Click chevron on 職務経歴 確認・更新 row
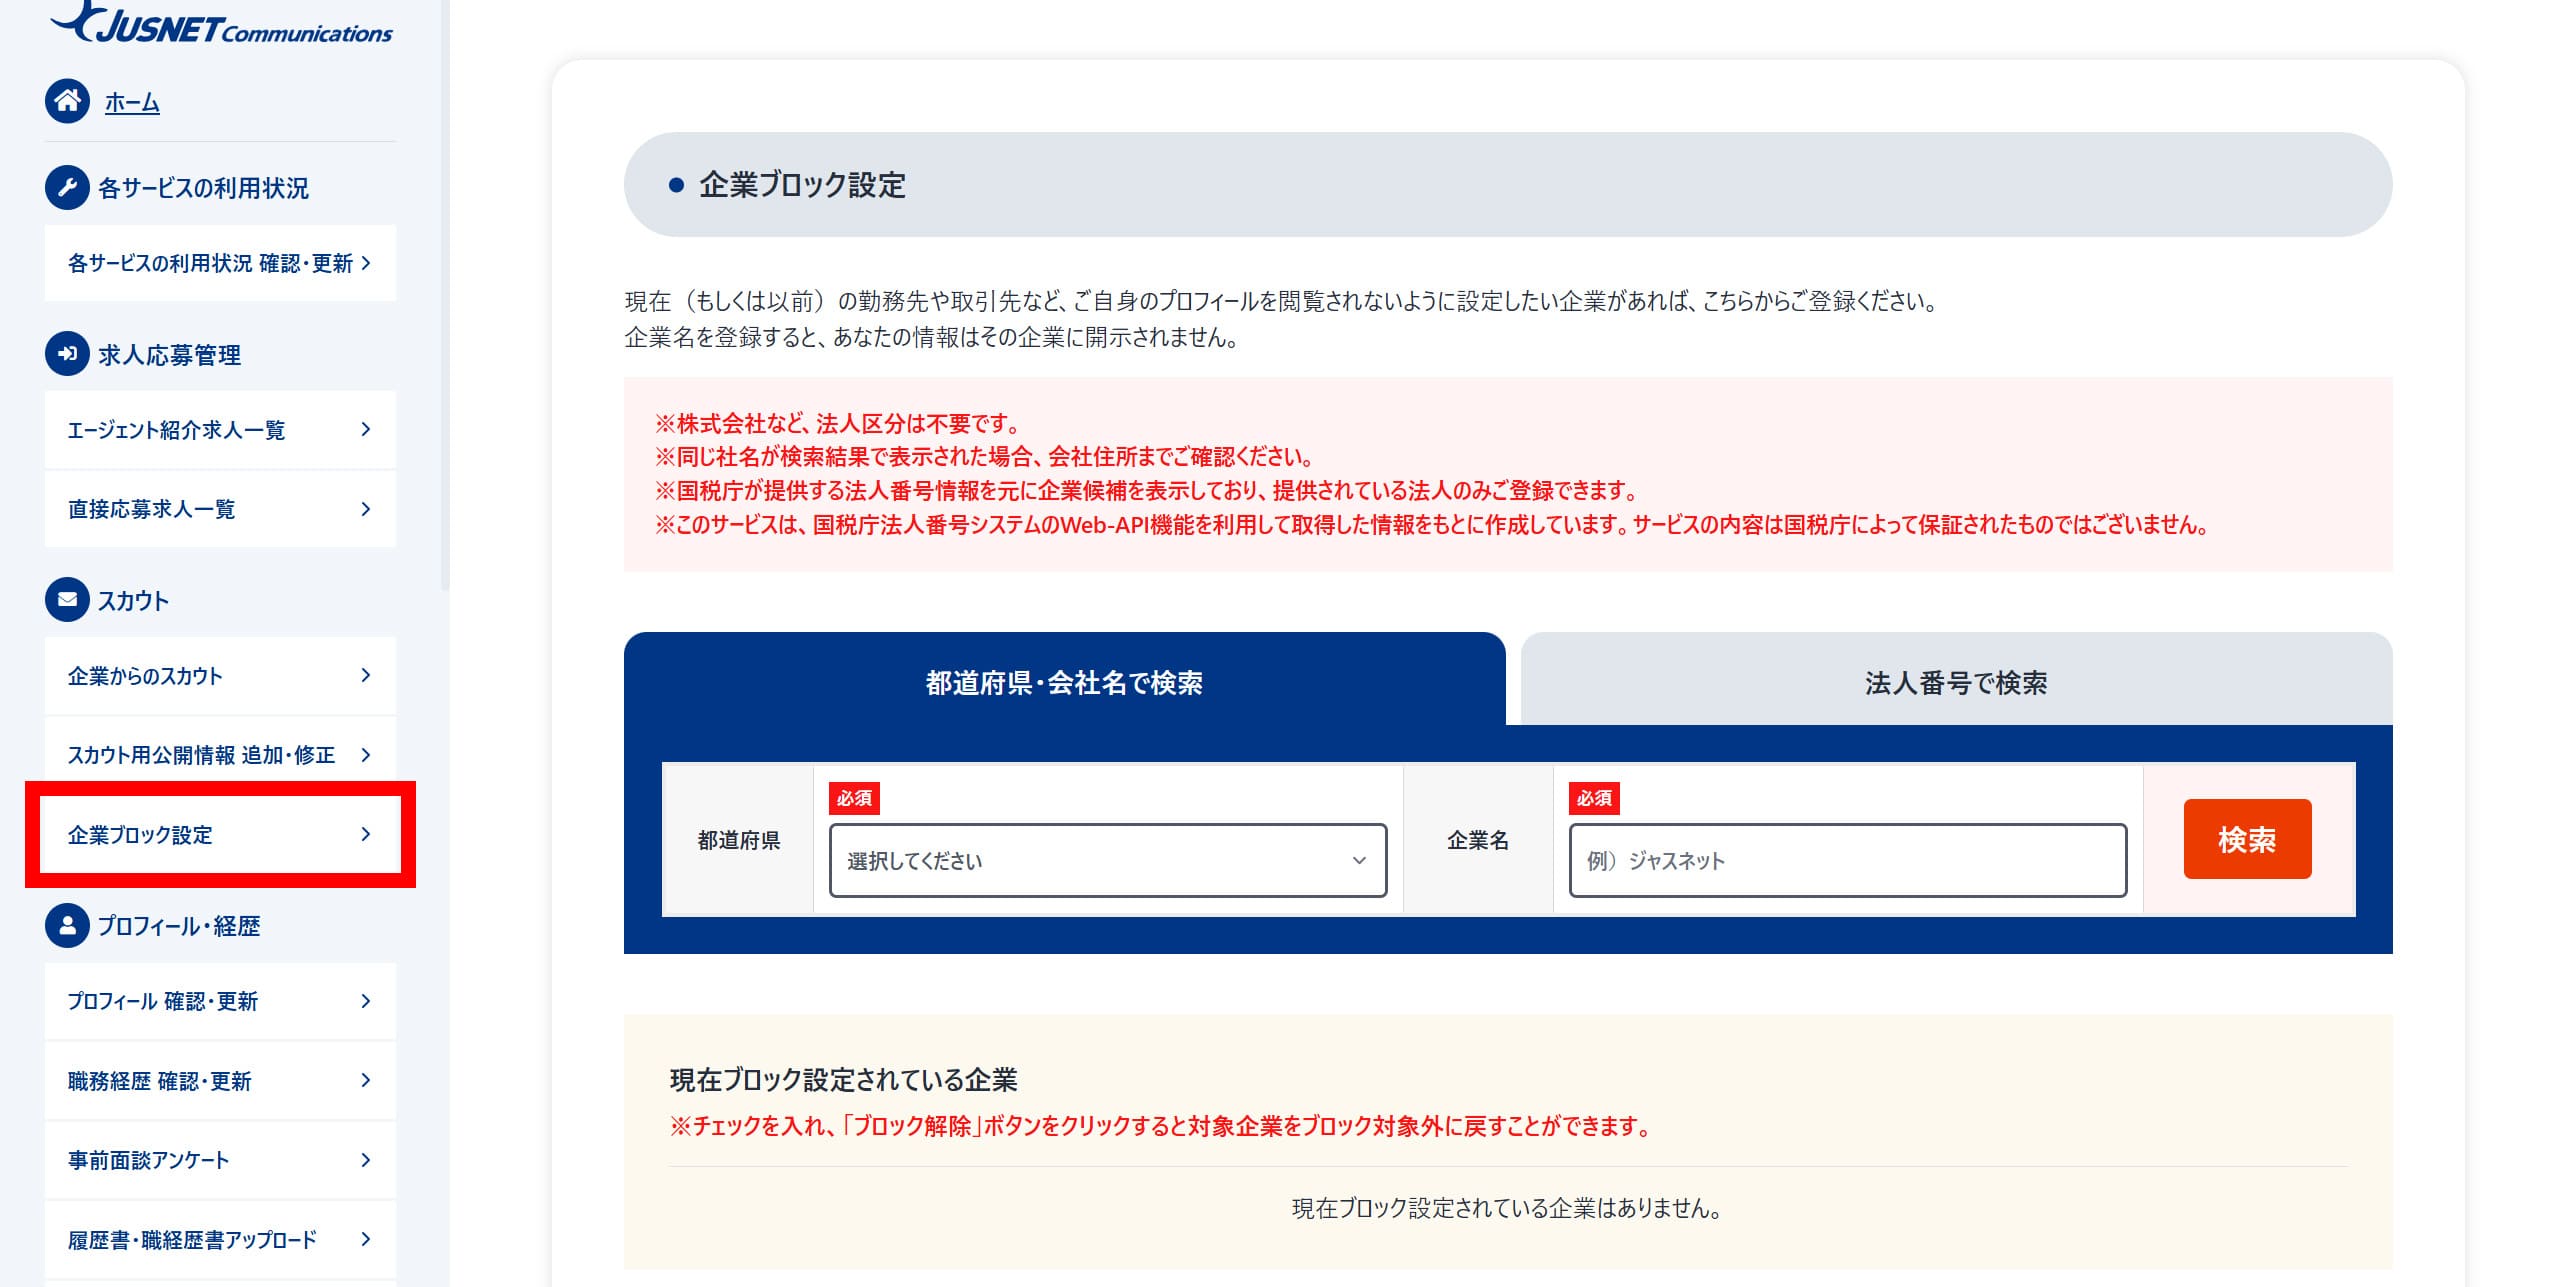The height and width of the screenshot is (1287, 2561). [366, 1081]
